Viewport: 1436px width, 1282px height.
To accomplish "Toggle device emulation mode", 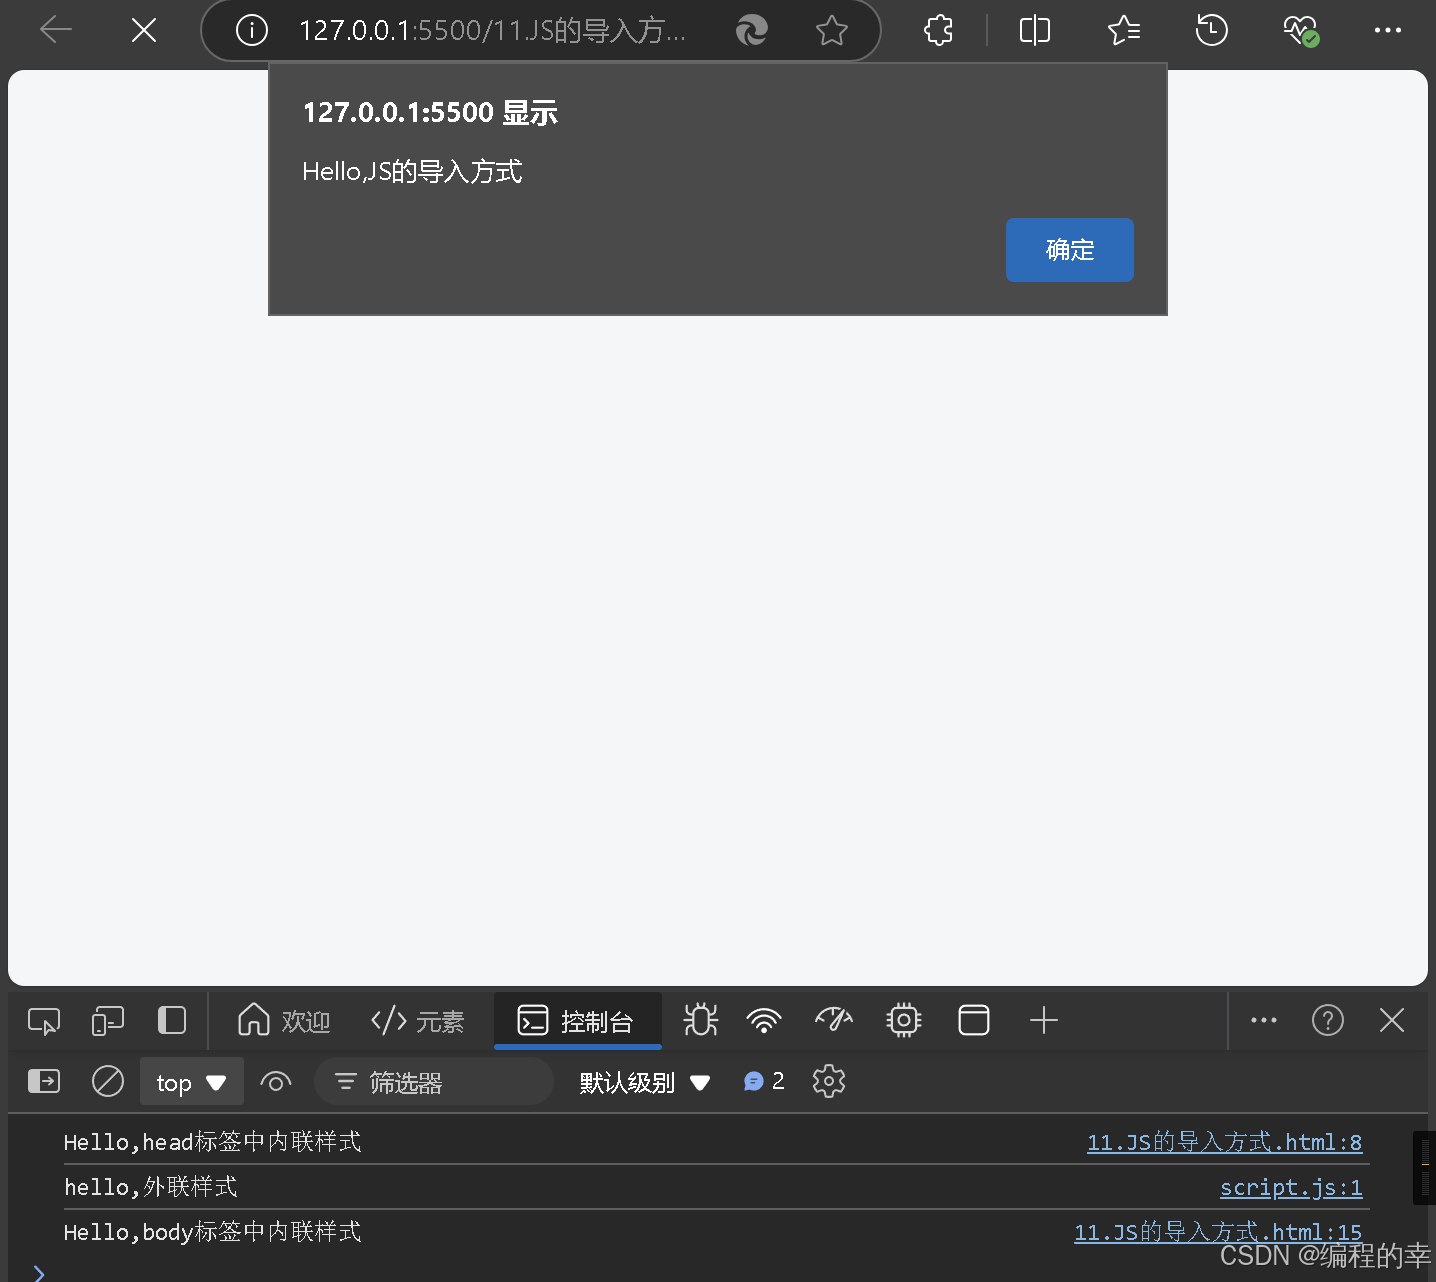I will (107, 1021).
